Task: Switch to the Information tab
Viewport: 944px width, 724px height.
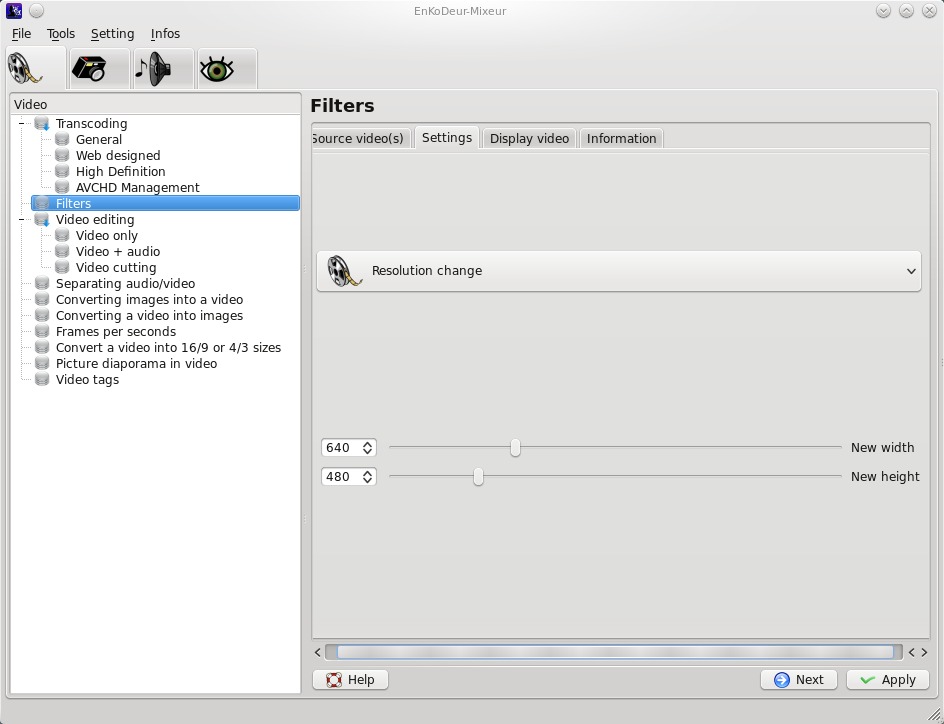Action: click(x=621, y=138)
